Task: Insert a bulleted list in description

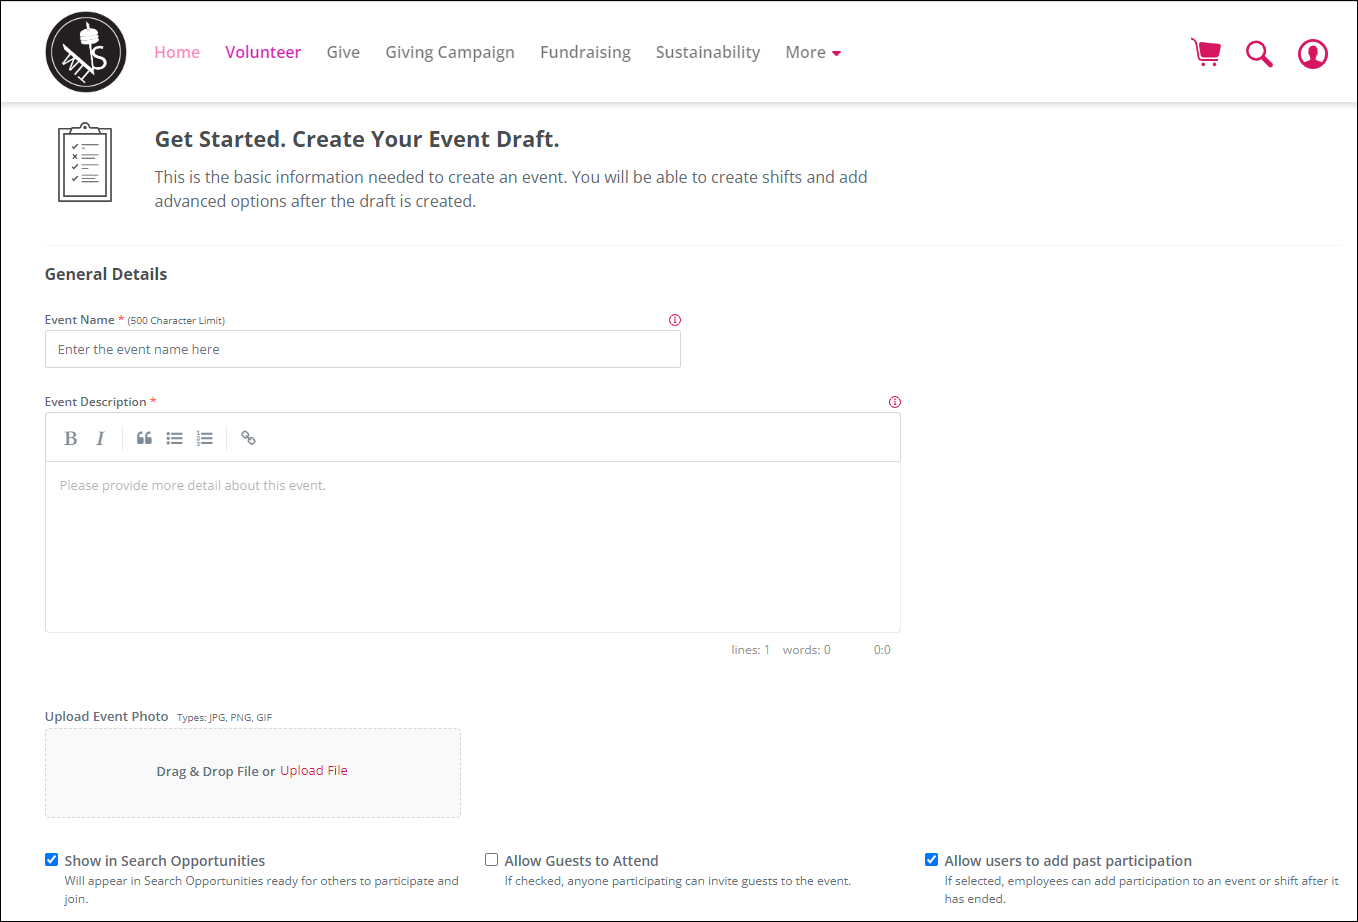Action: 174,438
